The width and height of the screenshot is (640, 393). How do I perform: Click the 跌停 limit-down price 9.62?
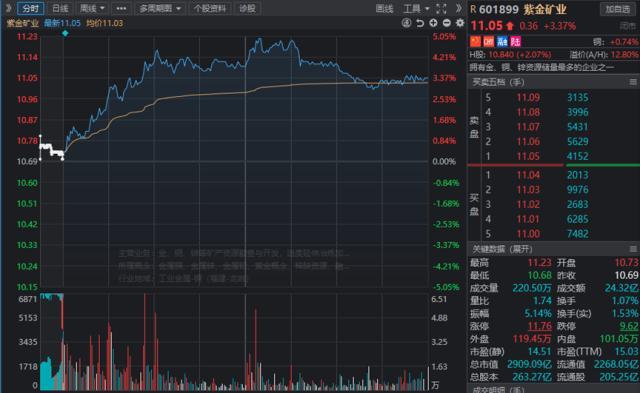point(629,326)
